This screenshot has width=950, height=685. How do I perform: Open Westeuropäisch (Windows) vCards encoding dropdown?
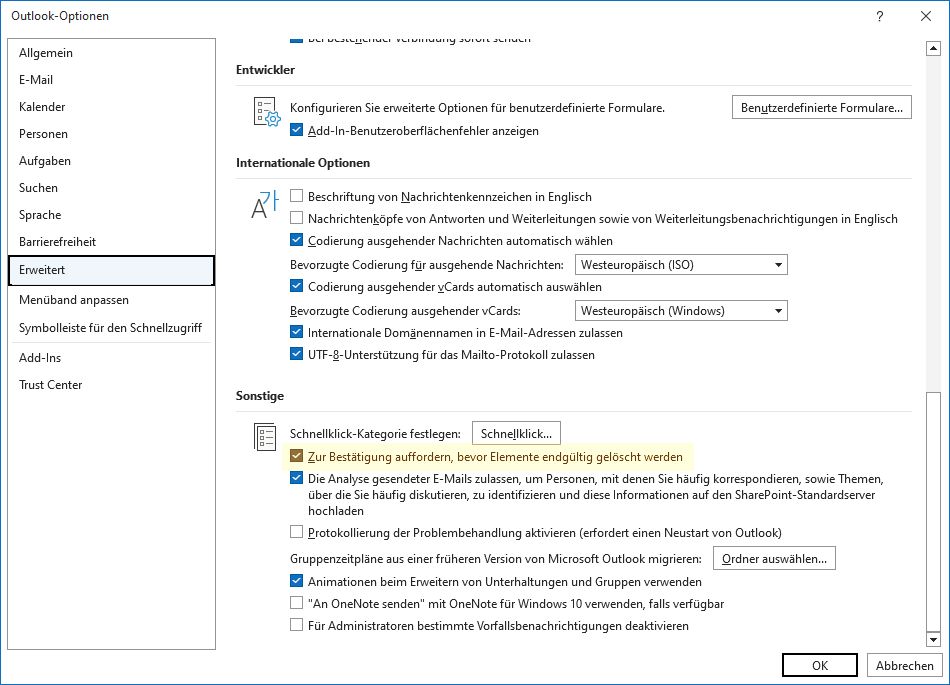[x=681, y=311]
